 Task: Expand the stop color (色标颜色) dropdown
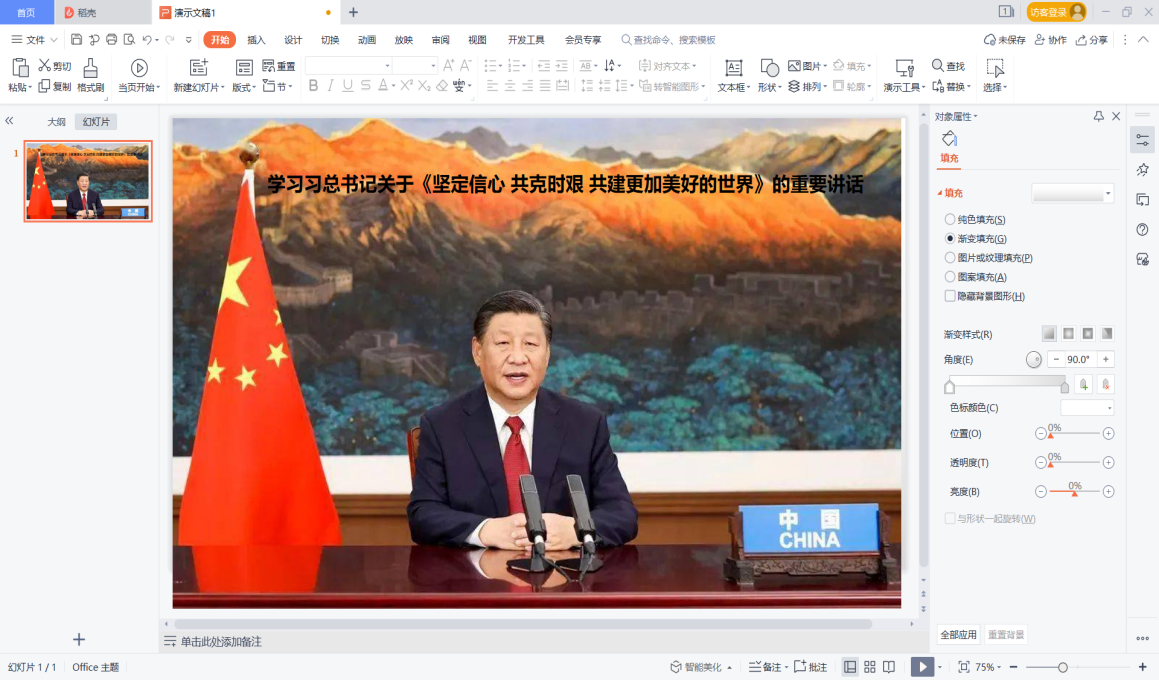coord(1087,408)
